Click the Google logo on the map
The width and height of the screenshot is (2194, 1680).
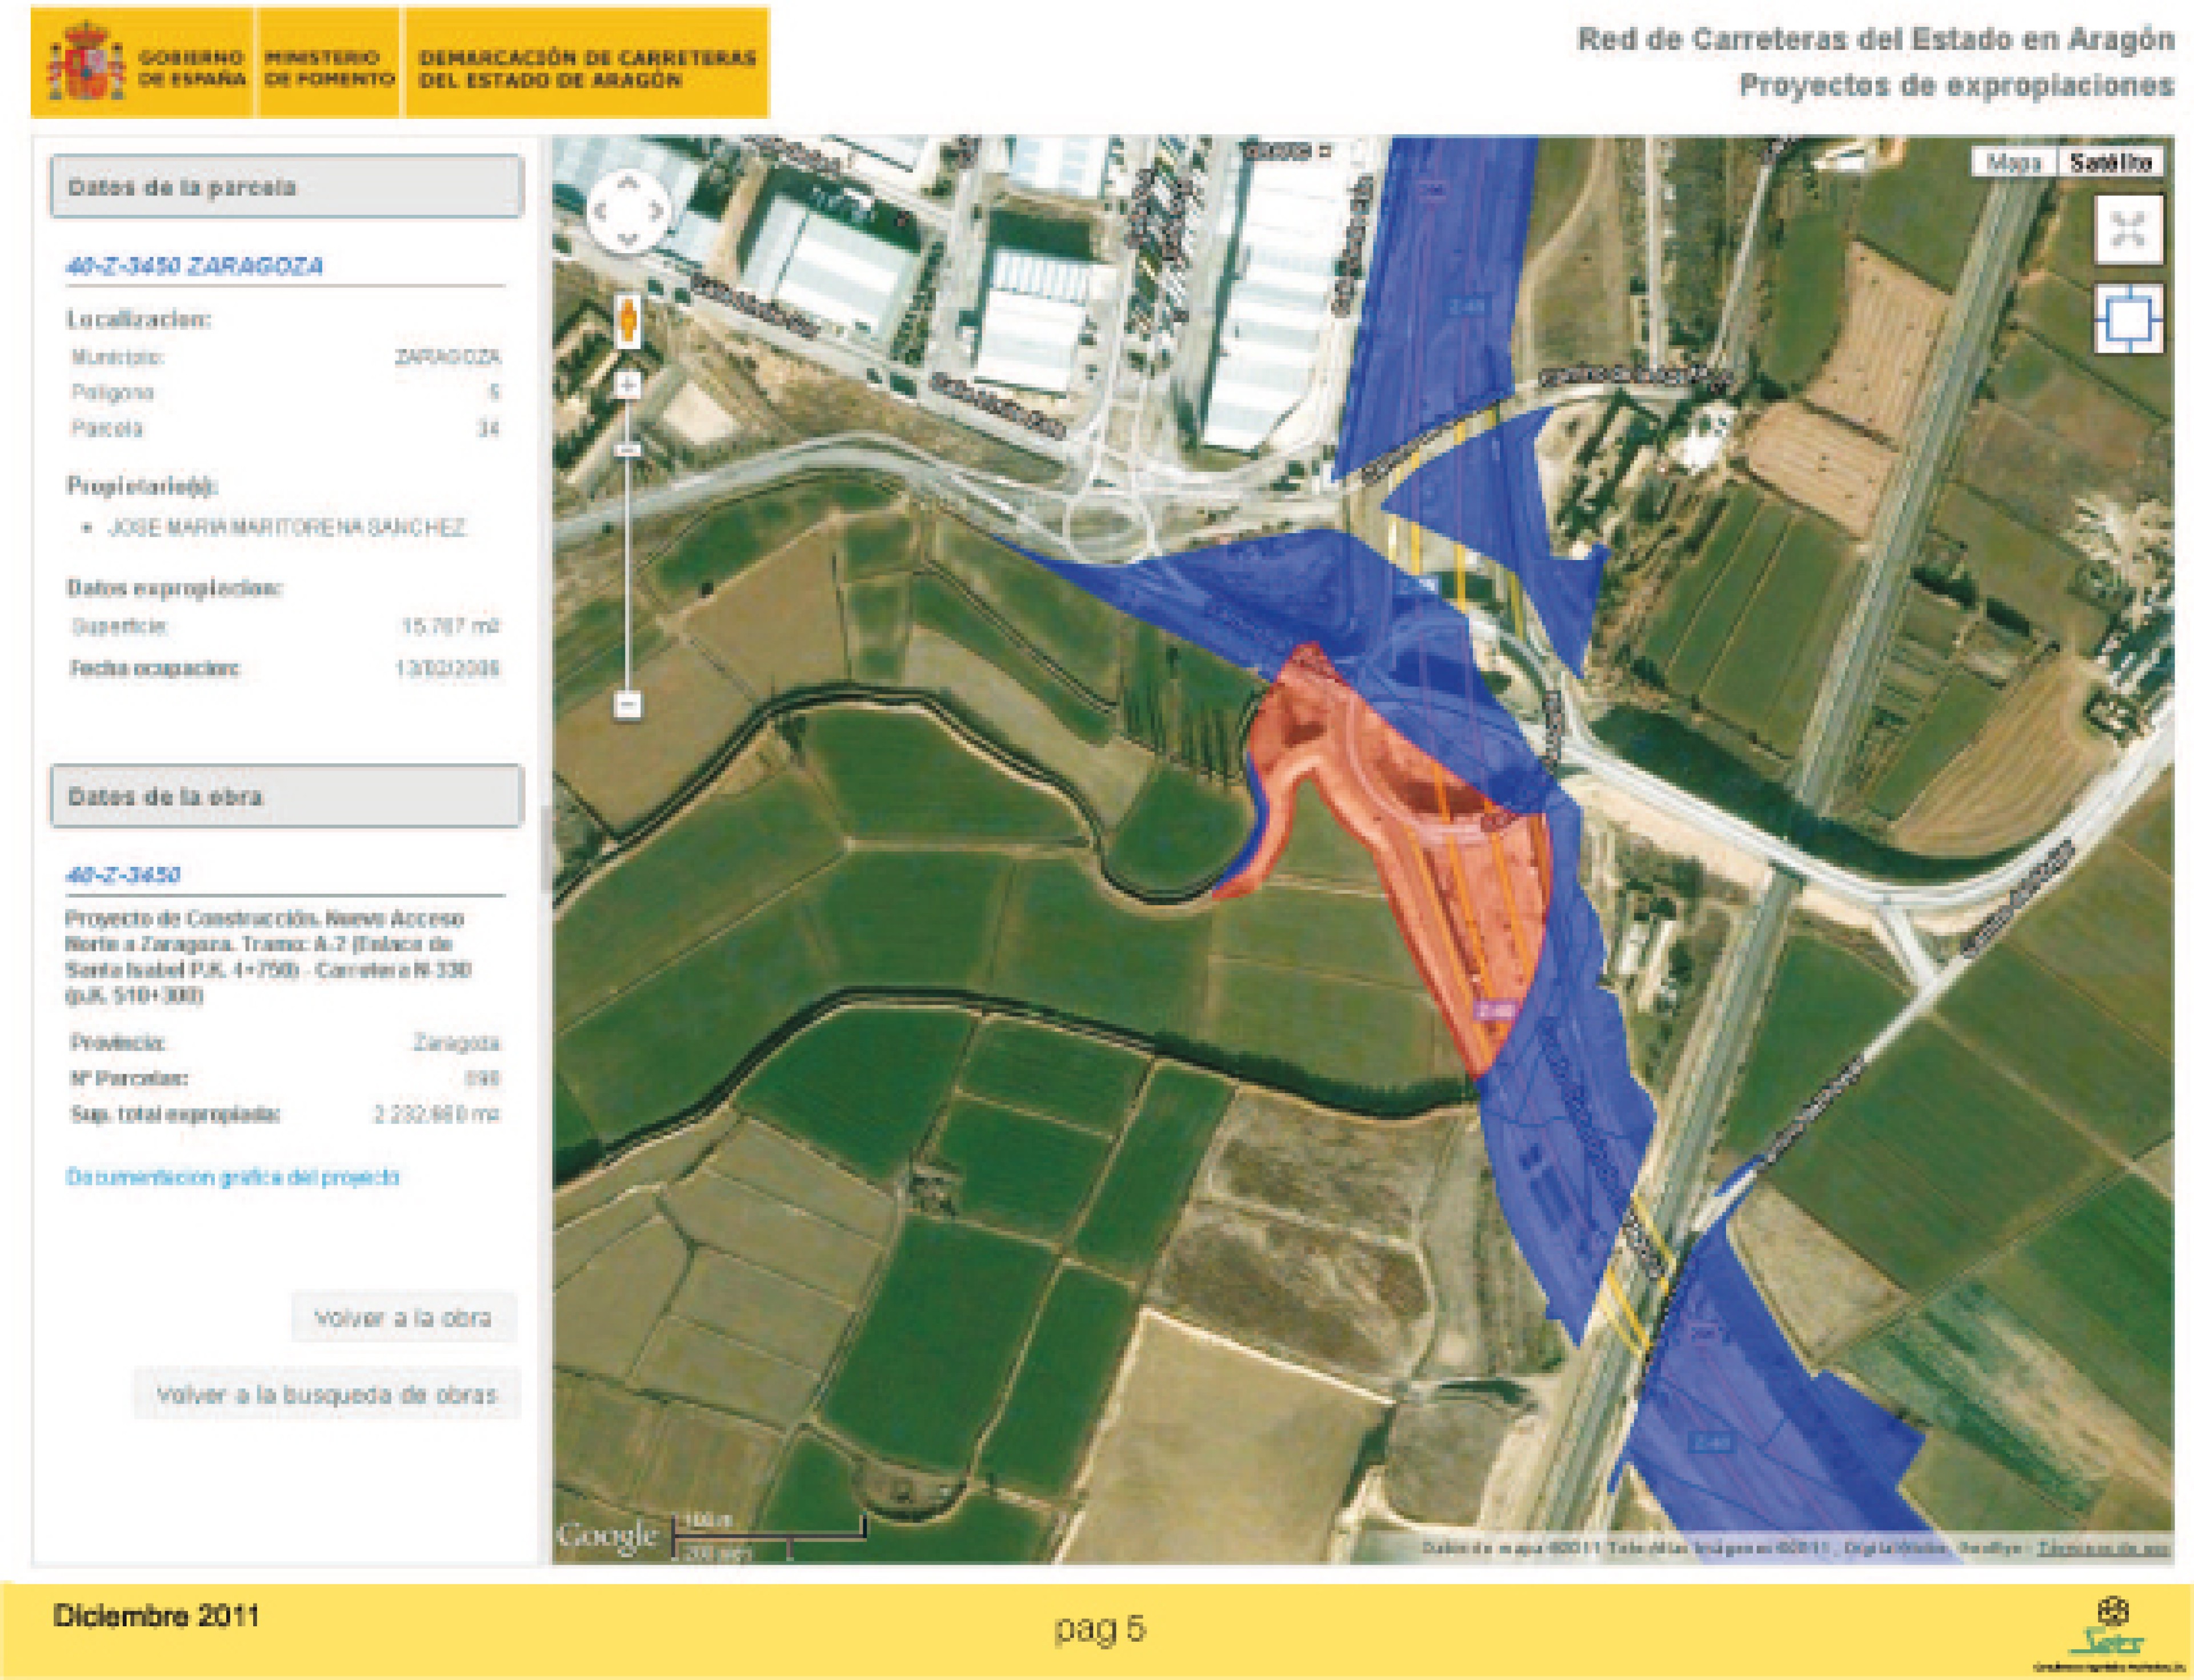click(608, 1535)
